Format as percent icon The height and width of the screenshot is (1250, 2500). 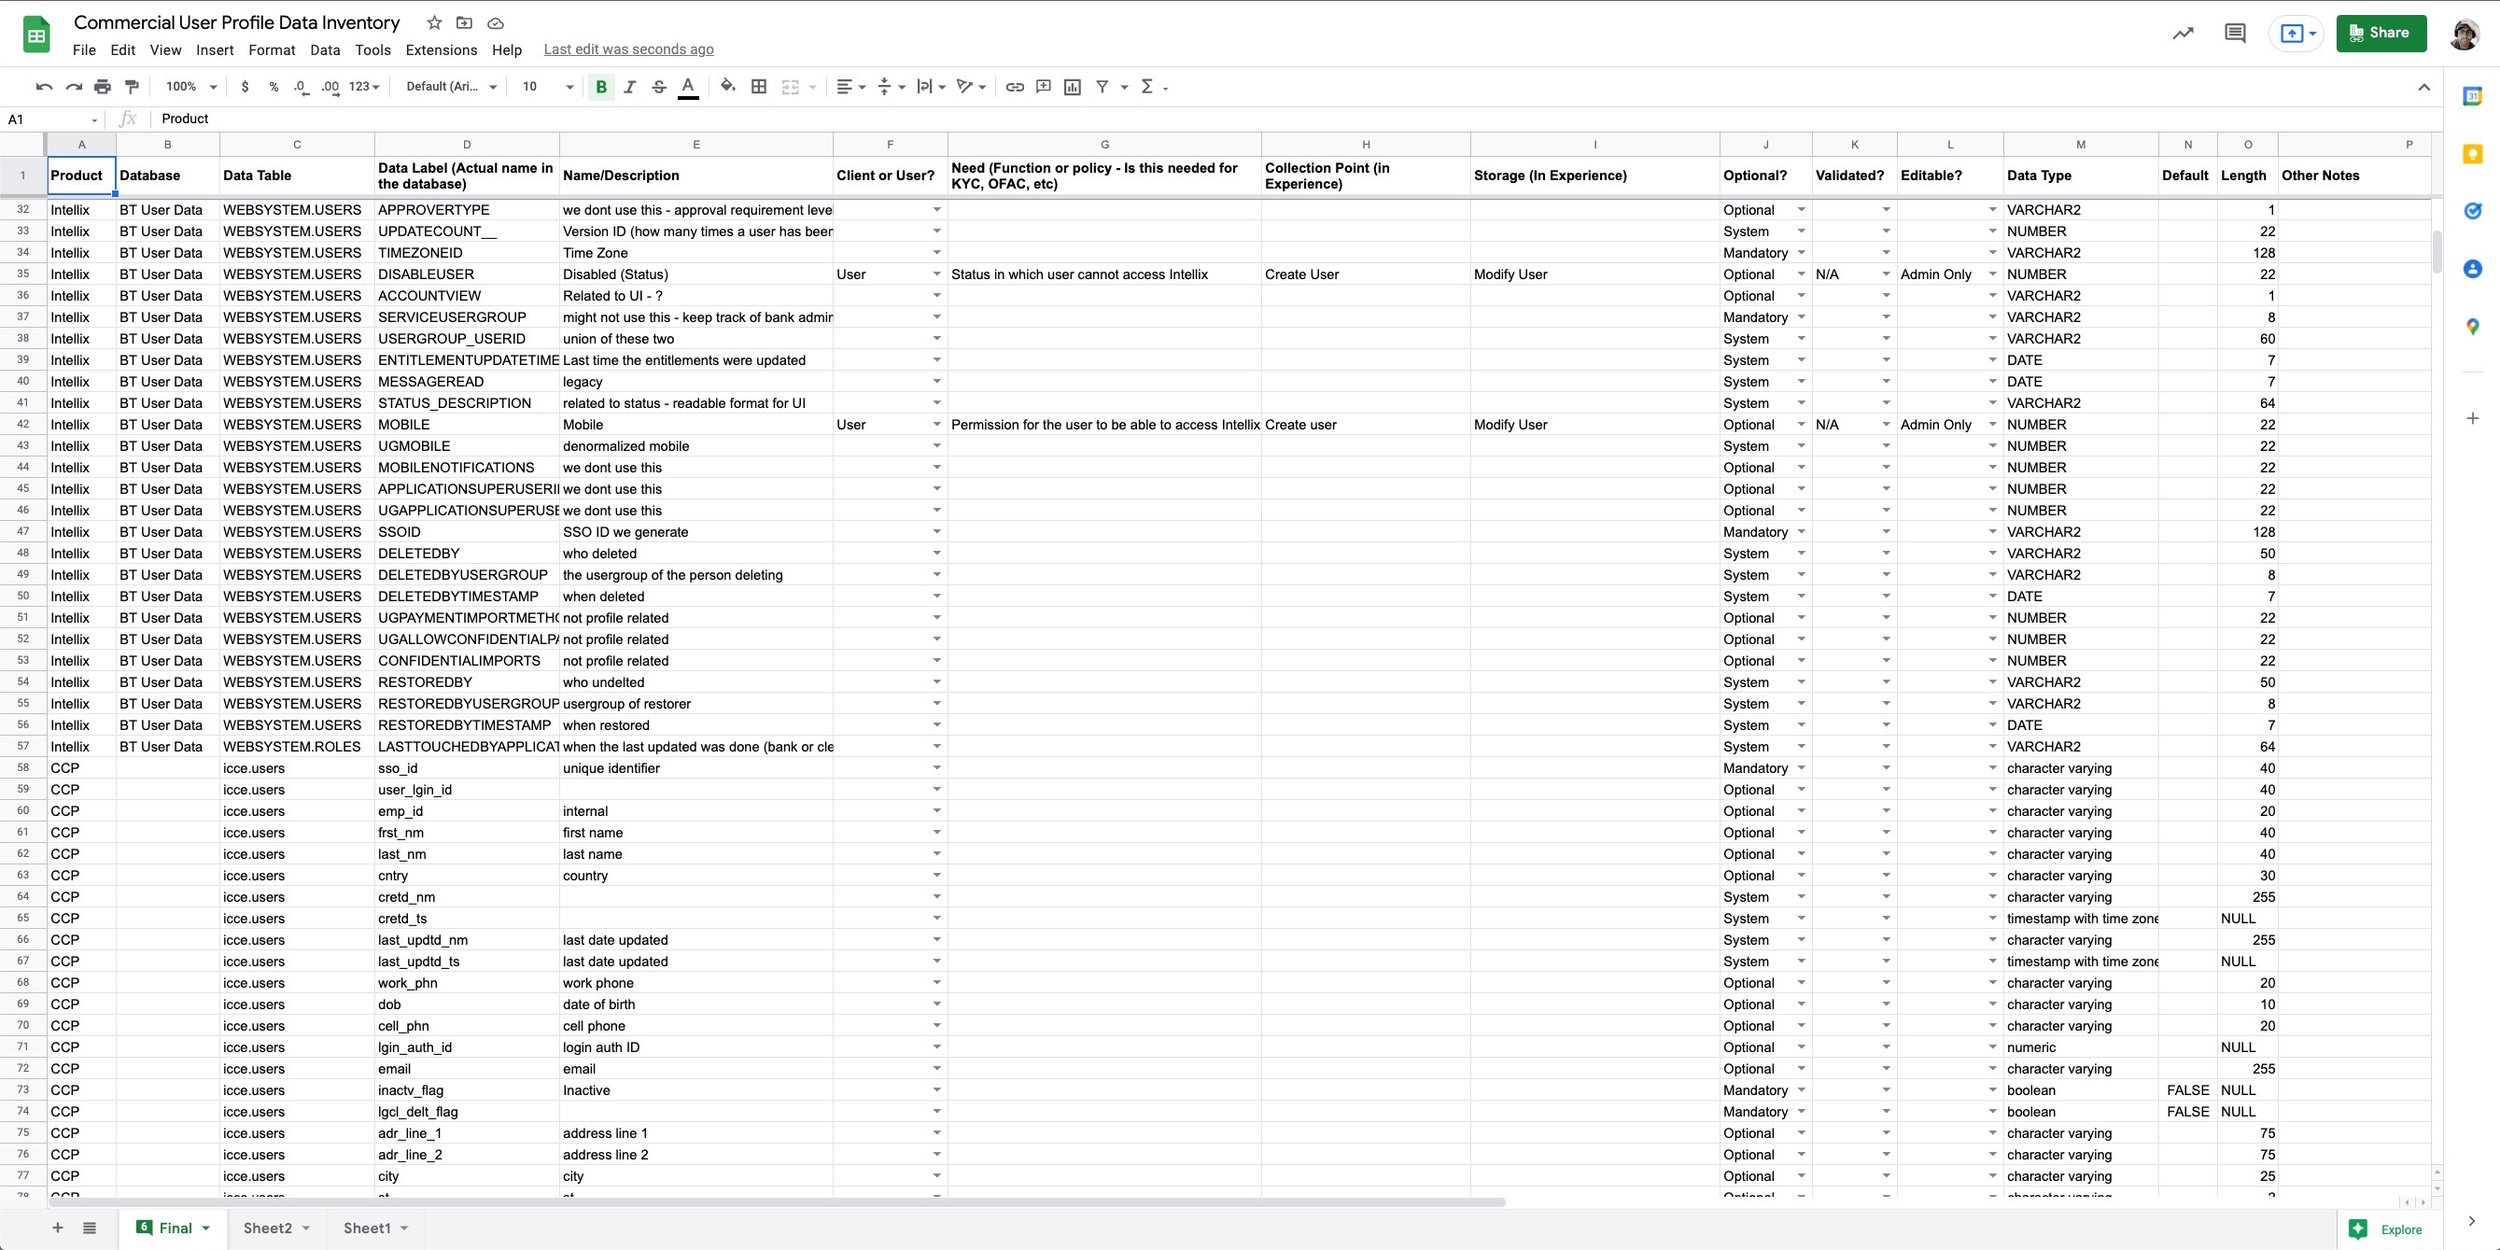pos(274,87)
